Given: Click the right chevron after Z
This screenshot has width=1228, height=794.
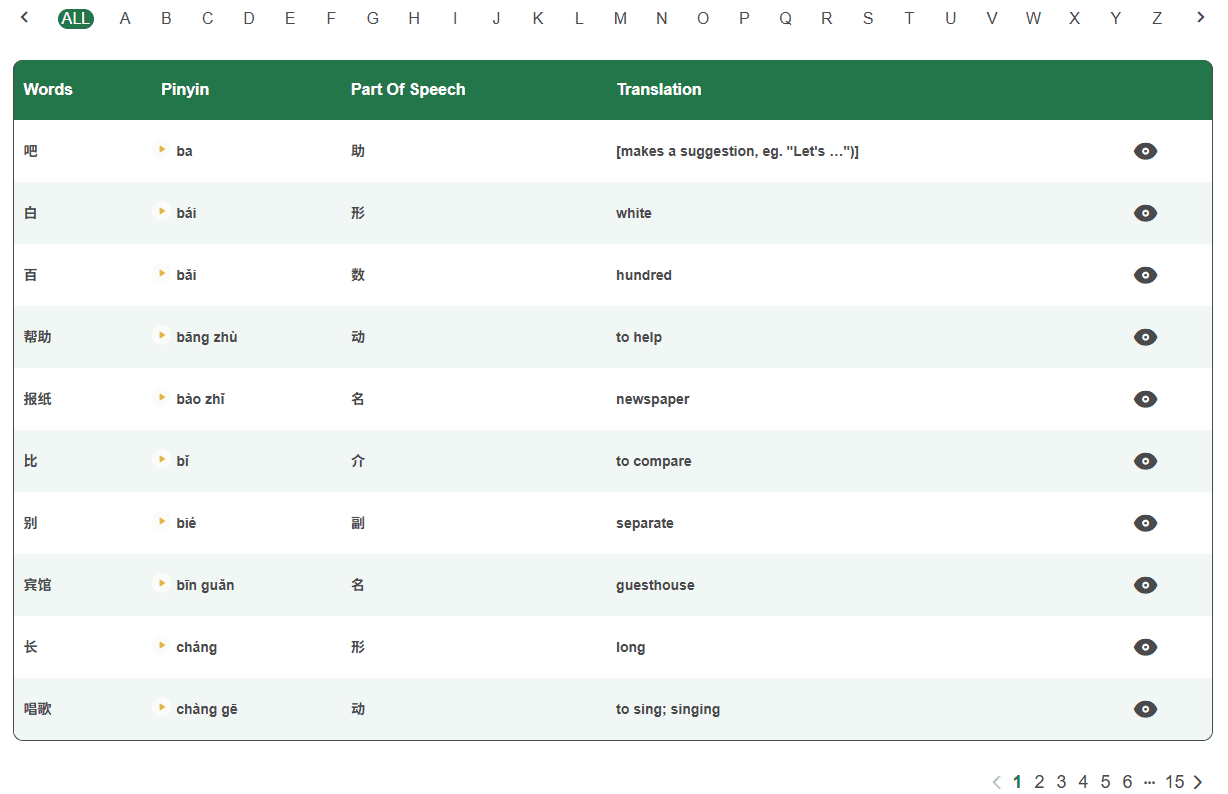Looking at the screenshot, I should pos(1199,18).
